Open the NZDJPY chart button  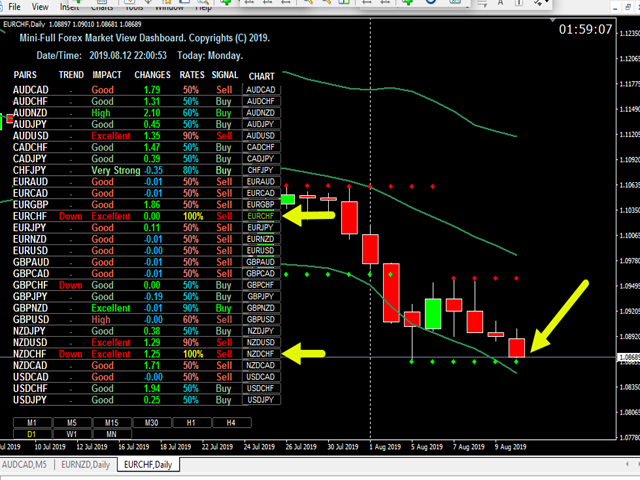point(261,331)
